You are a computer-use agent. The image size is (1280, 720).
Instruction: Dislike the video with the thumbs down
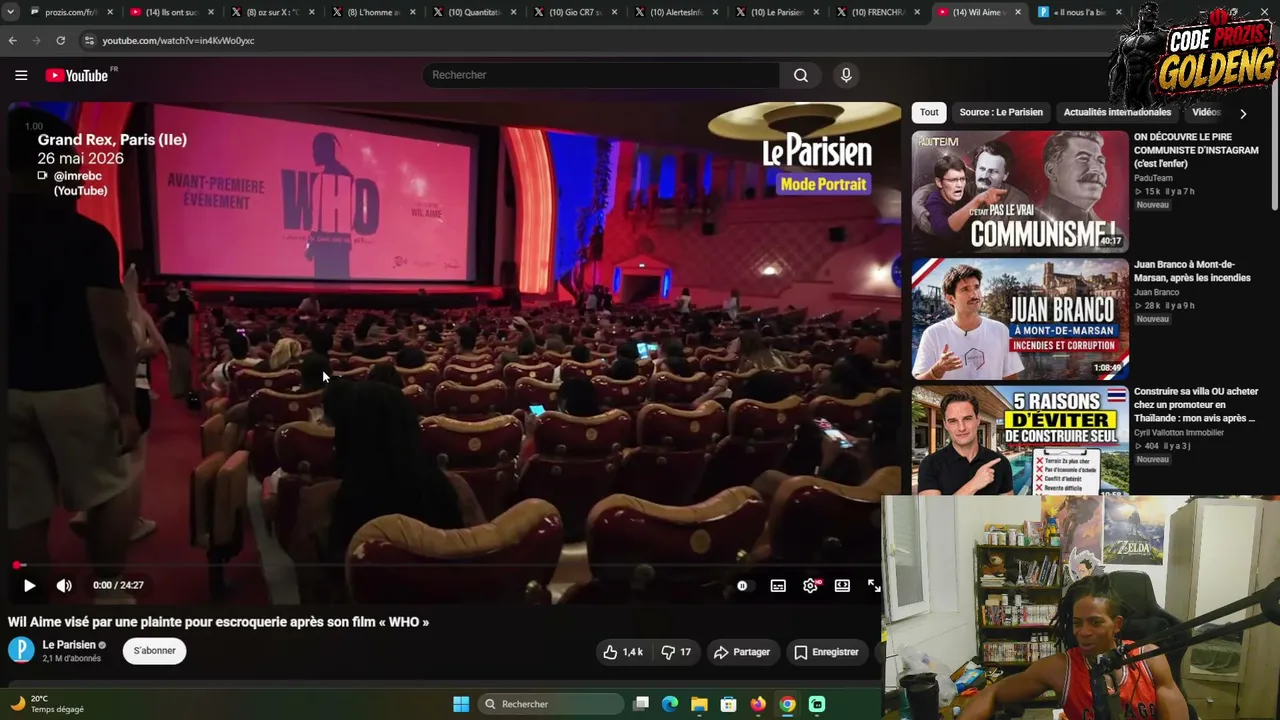[676, 652]
